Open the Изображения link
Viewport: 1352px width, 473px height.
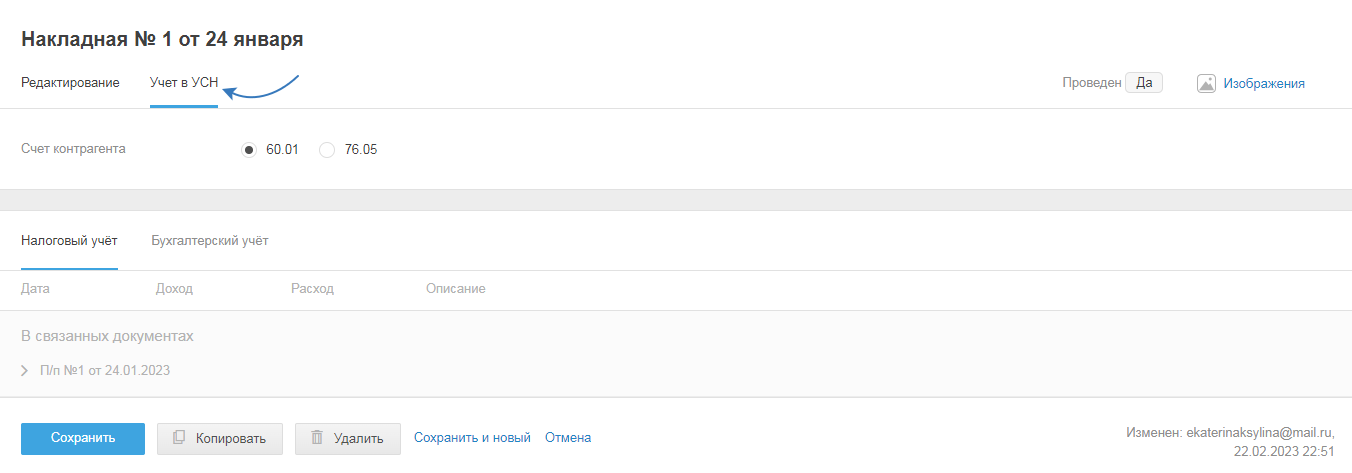pyautogui.click(x=1264, y=84)
